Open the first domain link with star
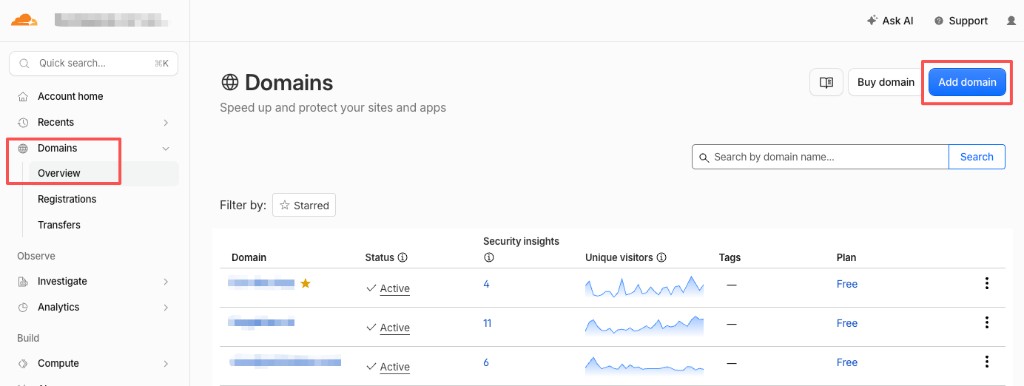Image resolution: width=1024 pixels, height=386 pixels. coord(261,283)
